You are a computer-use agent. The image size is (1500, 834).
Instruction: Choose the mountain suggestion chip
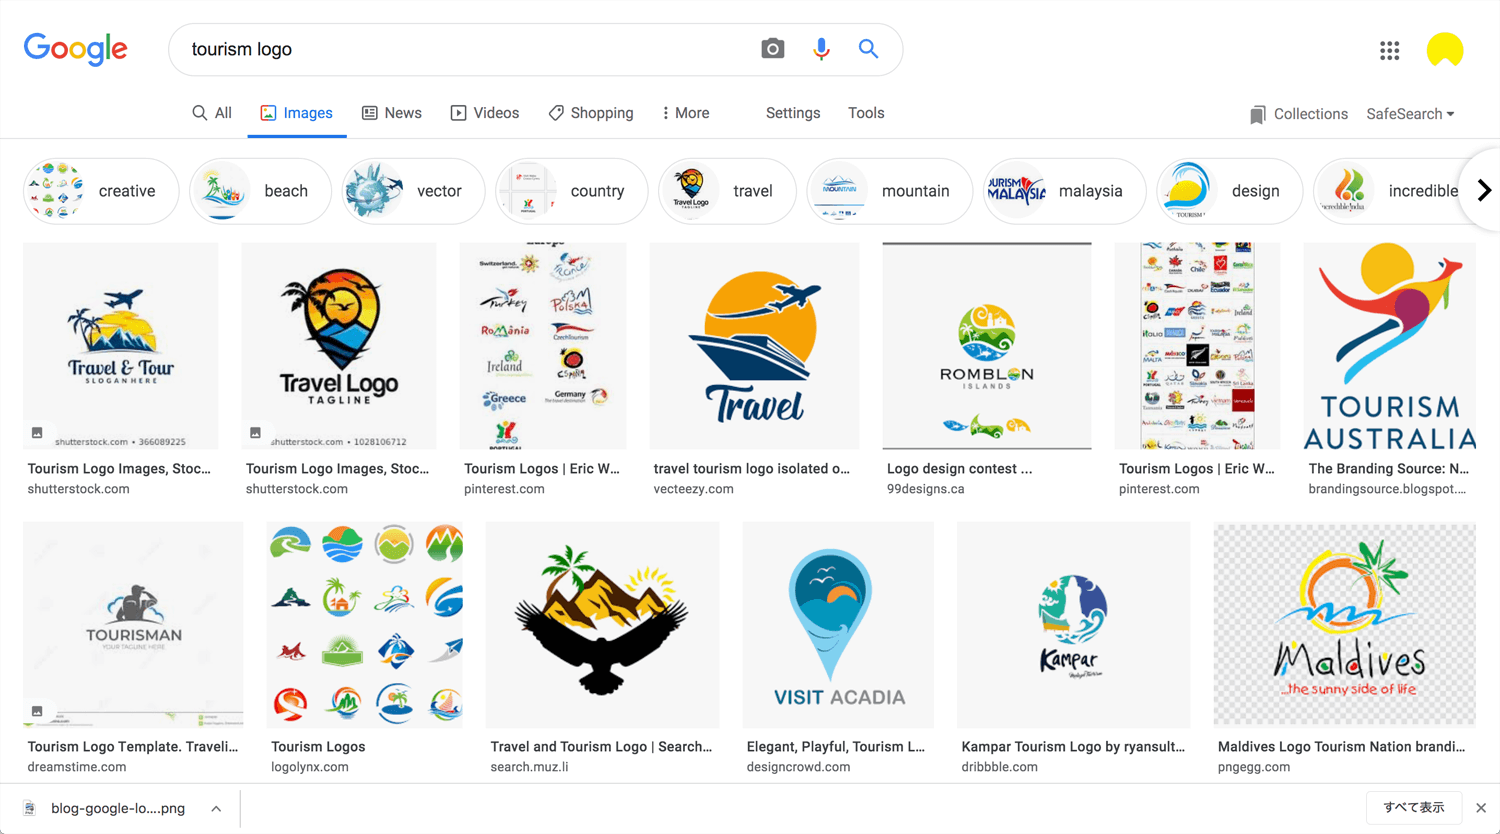pyautogui.click(x=889, y=191)
